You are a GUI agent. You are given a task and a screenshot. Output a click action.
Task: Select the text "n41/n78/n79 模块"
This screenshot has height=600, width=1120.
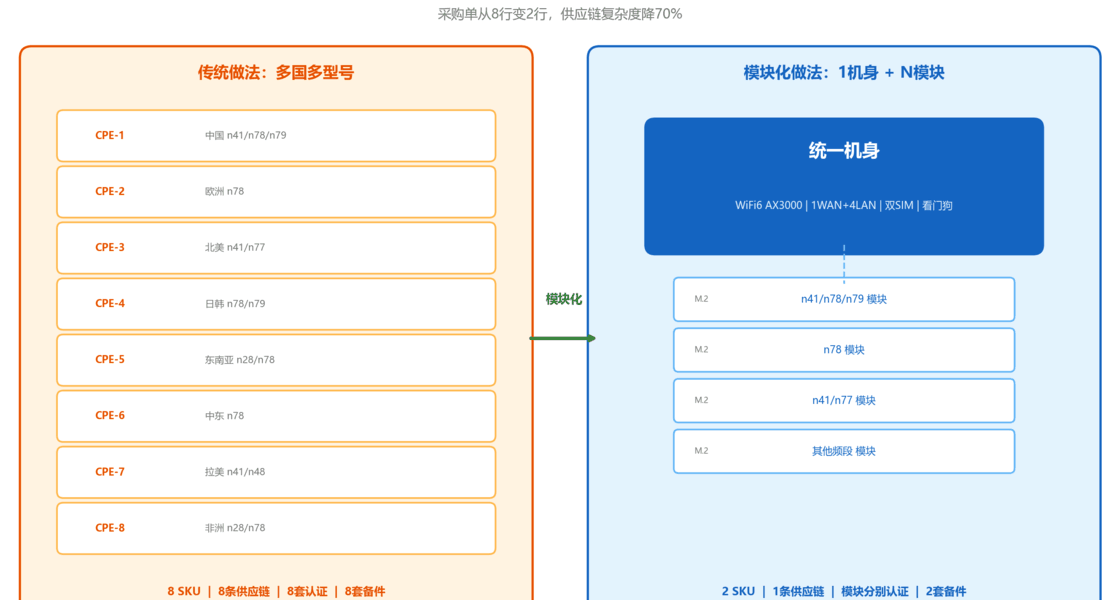(x=844, y=299)
